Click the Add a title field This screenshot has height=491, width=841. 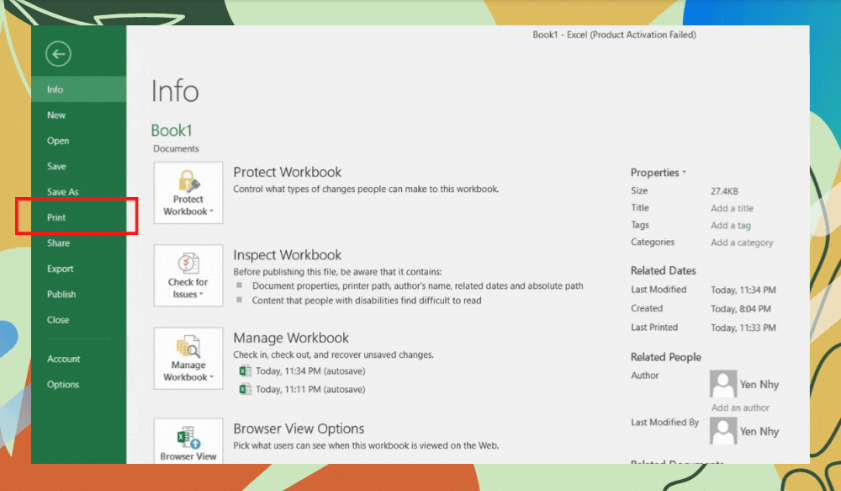pos(732,208)
